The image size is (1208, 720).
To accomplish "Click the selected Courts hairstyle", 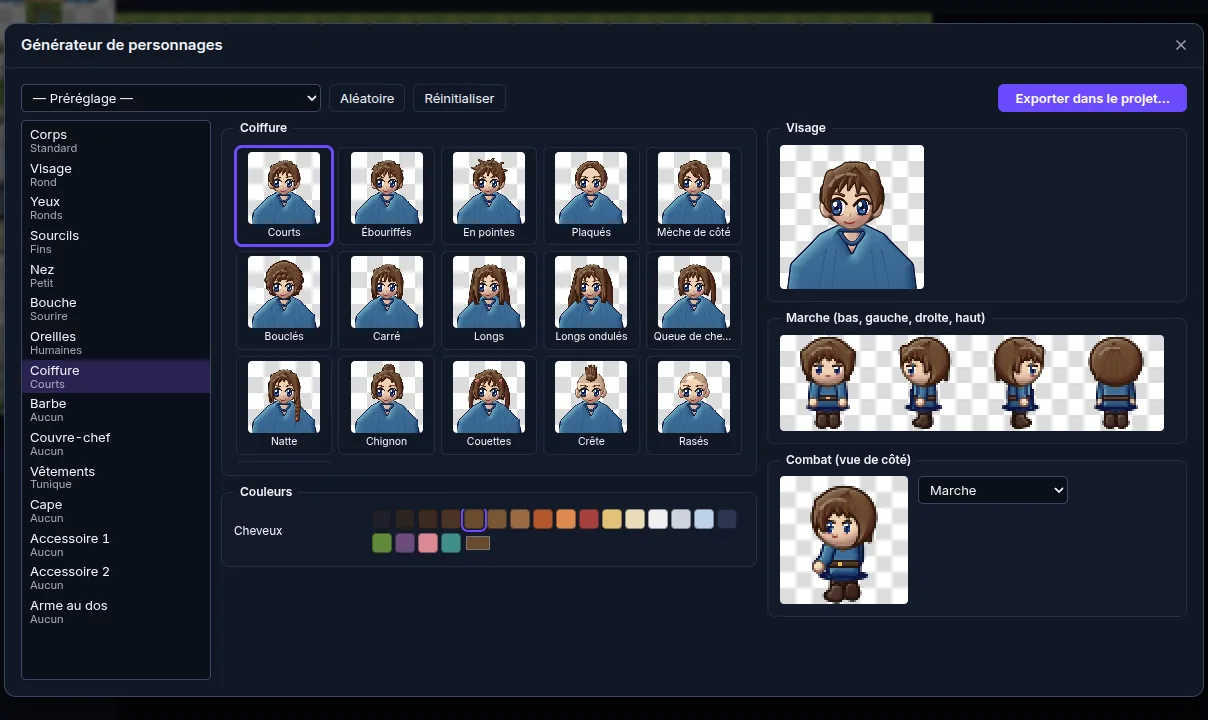I will coord(284,196).
